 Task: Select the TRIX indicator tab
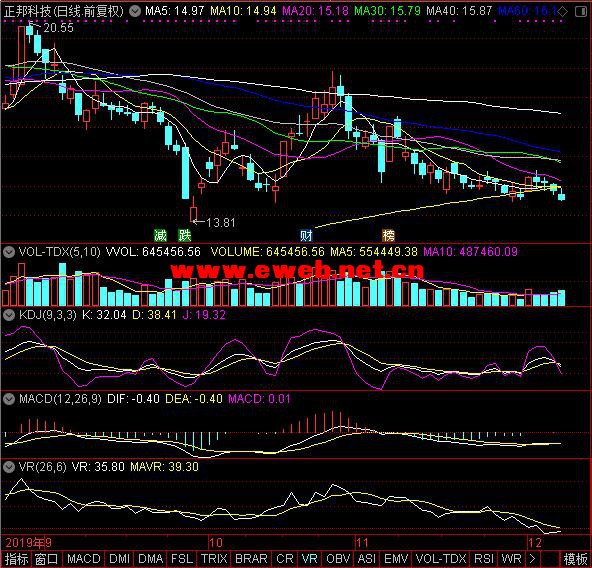214,559
